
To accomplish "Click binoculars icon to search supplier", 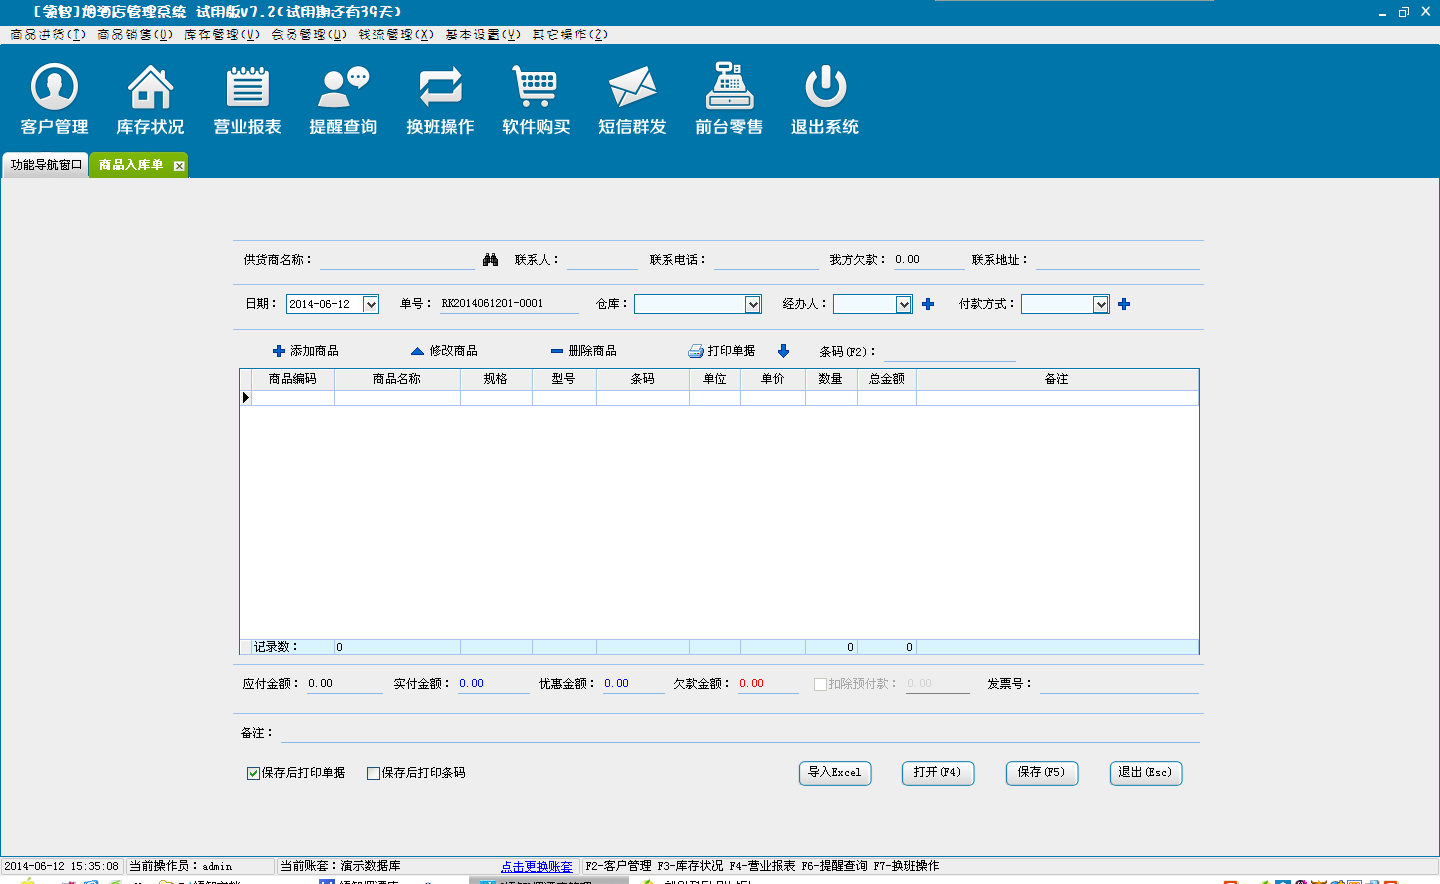I will tap(490, 260).
